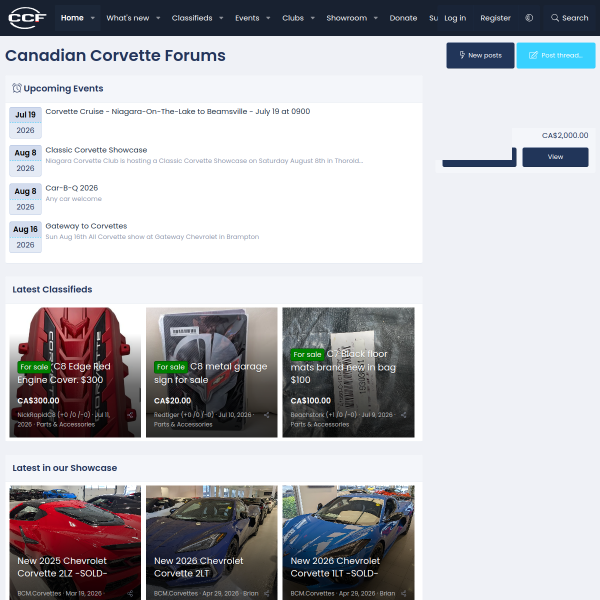Screen dimensions: 600x600
Task: Click the View button under CA$2,000.00
Action: 555,157
